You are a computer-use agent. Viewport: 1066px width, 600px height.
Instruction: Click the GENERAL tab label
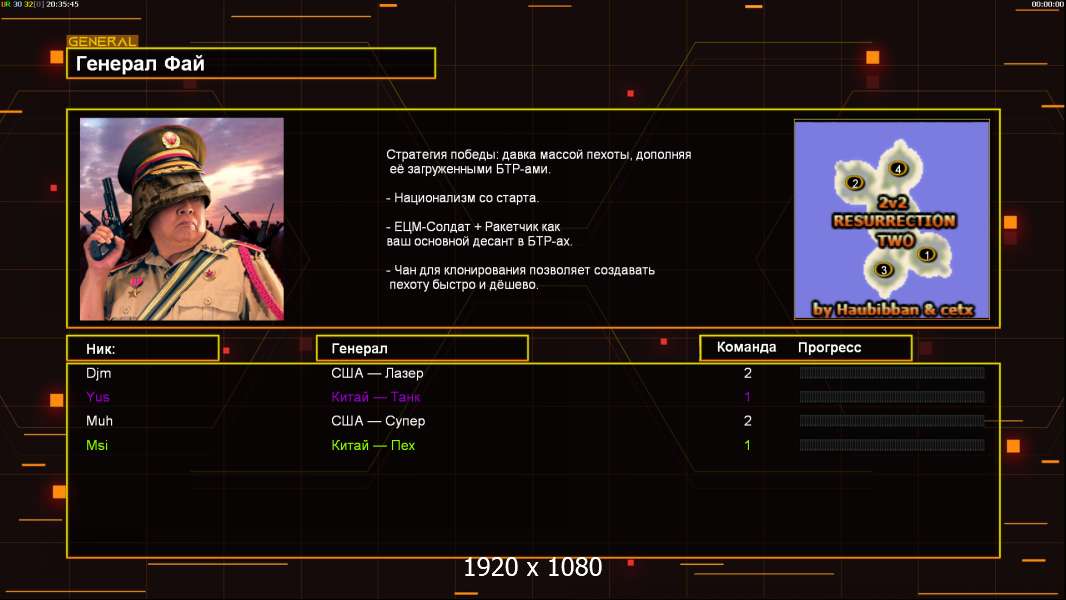(x=102, y=41)
